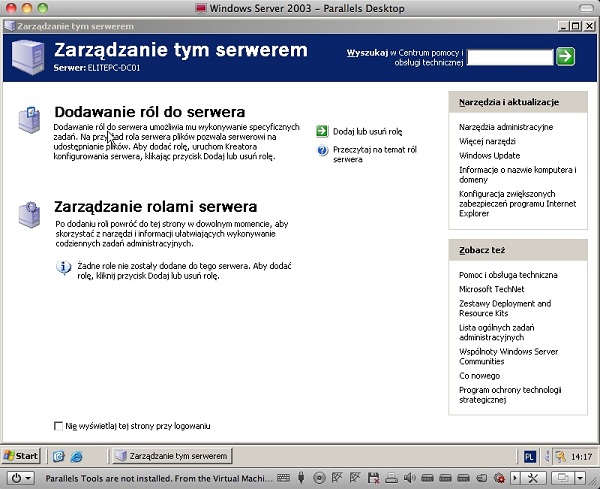
Task: Click the Parallels USB device status icon
Action: 301,478
